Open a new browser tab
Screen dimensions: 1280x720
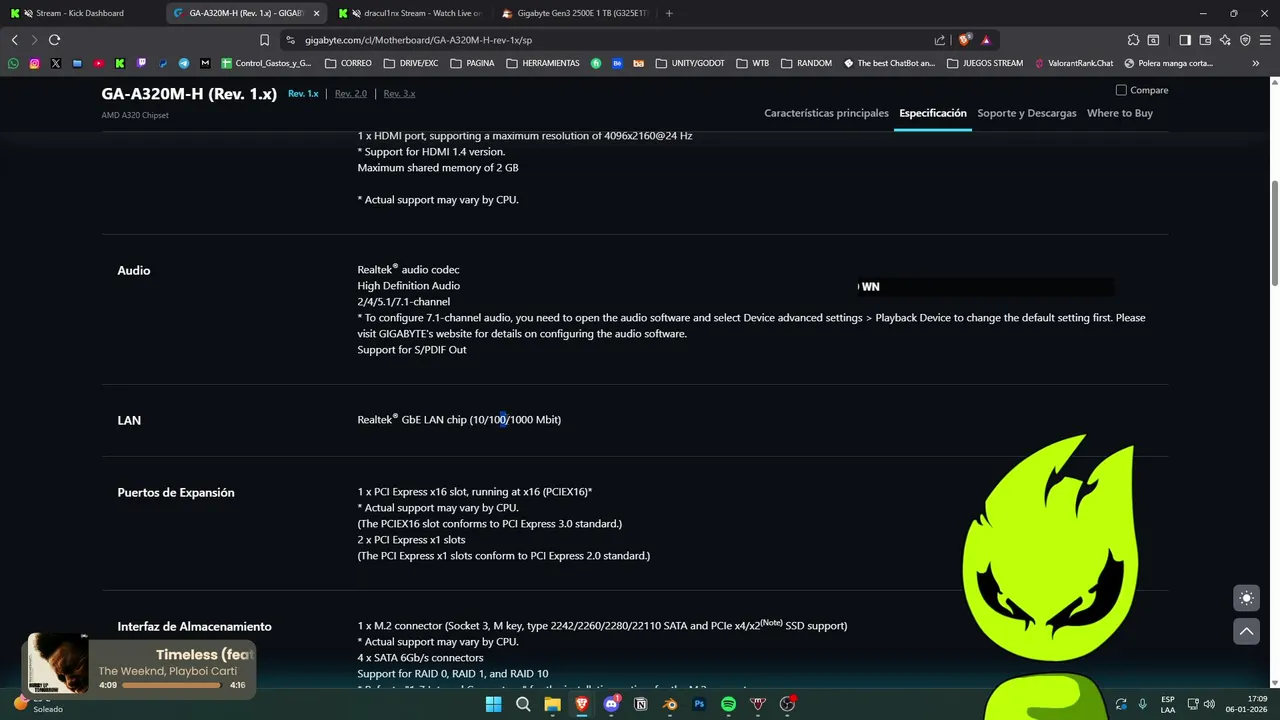tap(669, 13)
